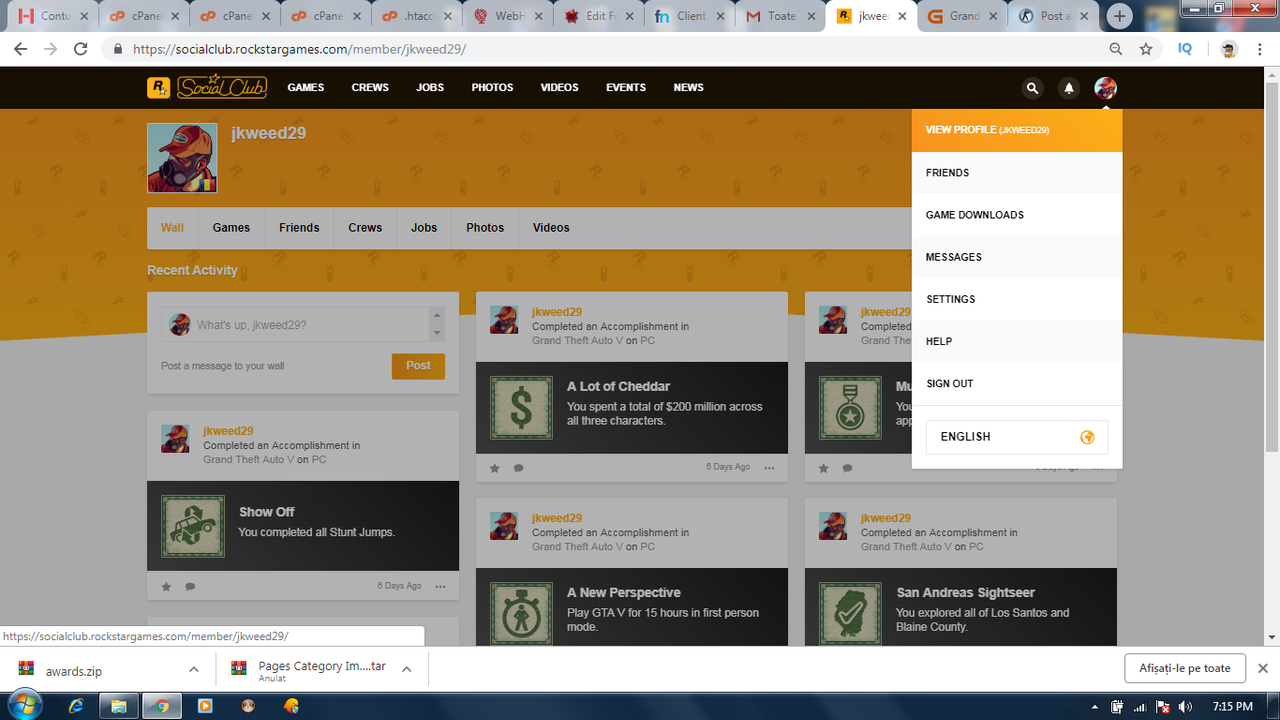Choose Friends in the account menu
This screenshot has width=1280, height=720.
[x=1017, y=173]
